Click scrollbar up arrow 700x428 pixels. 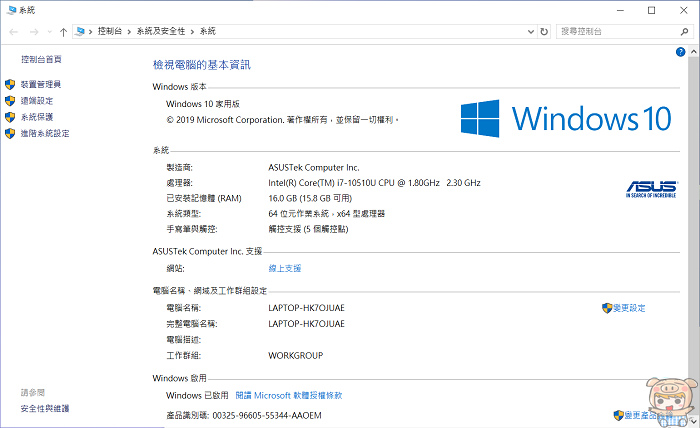tap(694, 52)
